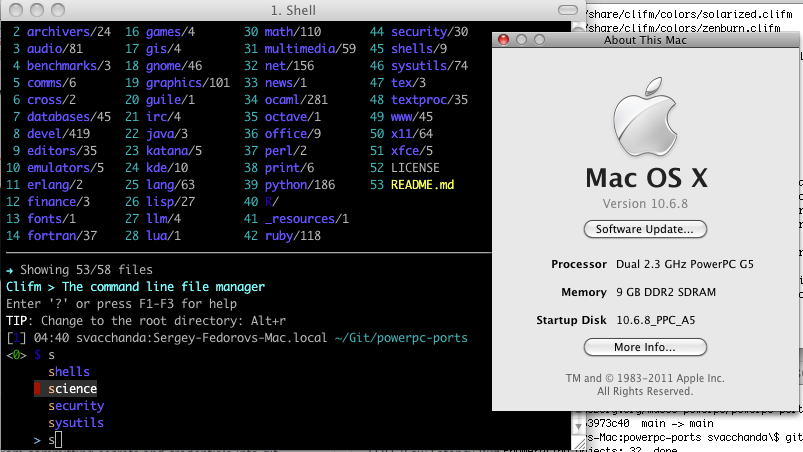Image resolution: width=803 pixels, height=452 pixels.
Task: Click the LICENSE file entry
Action: [x=415, y=167]
